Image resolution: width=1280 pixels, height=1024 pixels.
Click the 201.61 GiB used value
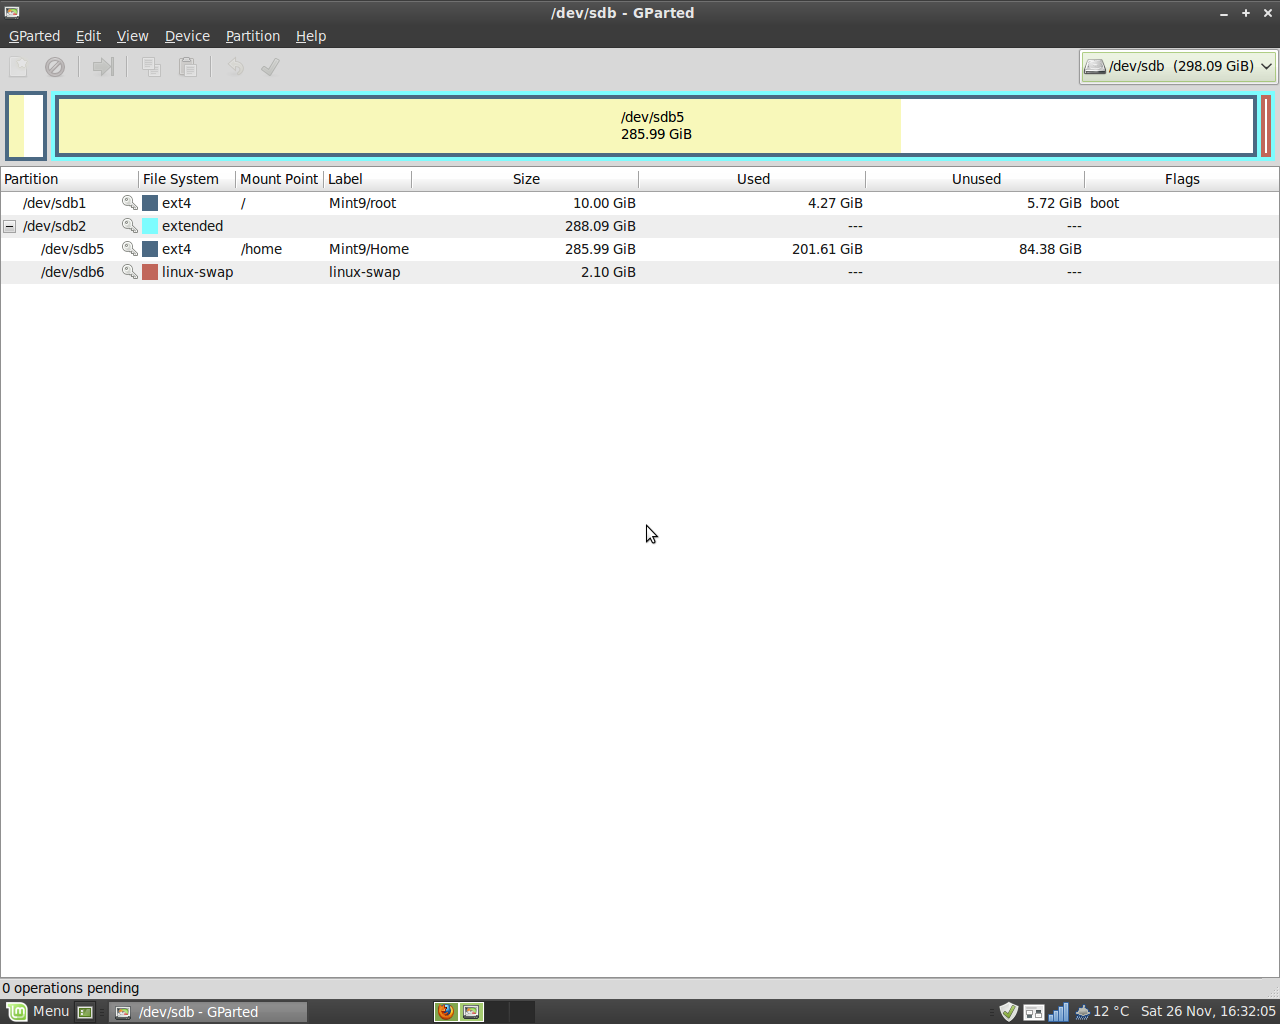tap(827, 249)
